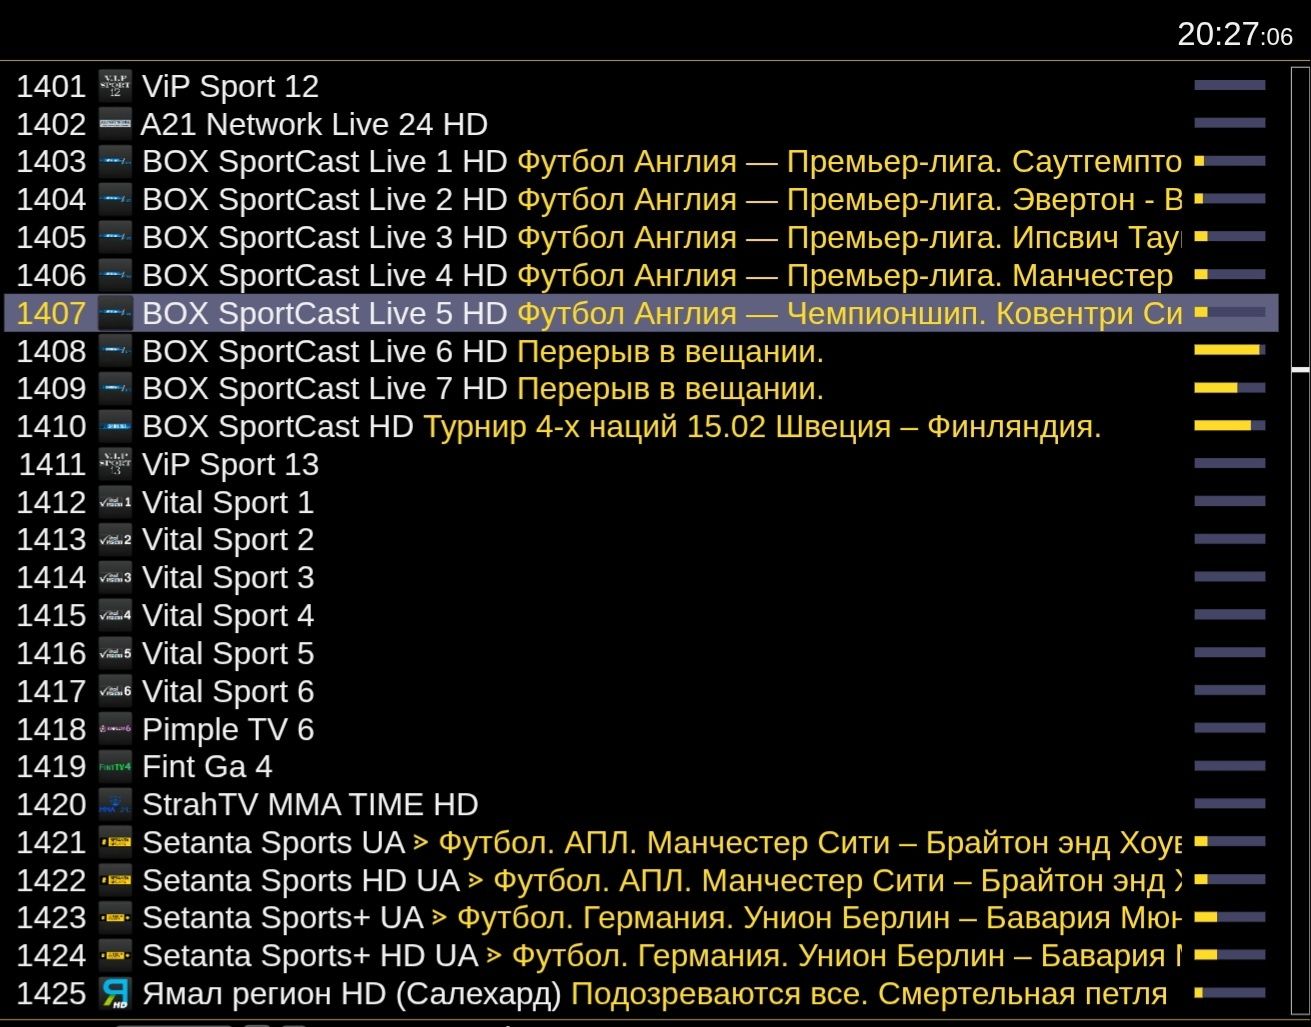Open Setanta Sports+ HD UA channel
The width and height of the screenshot is (1311, 1027).
[641, 955]
